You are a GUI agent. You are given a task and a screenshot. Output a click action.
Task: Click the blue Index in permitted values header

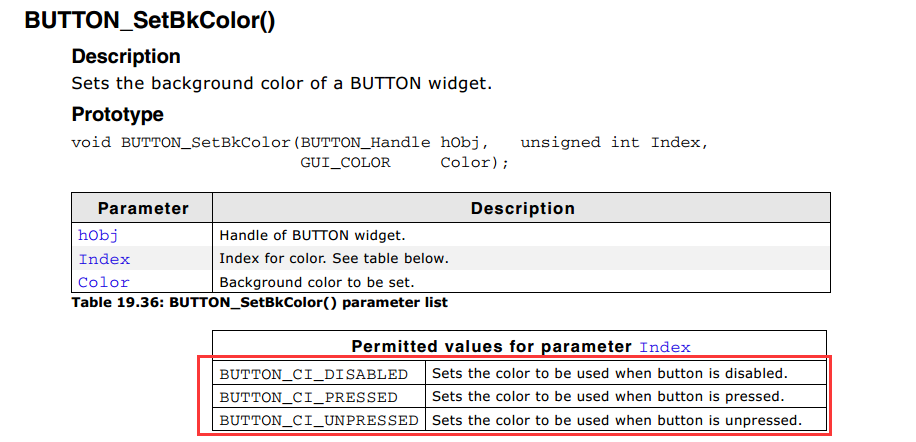(x=665, y=347)
